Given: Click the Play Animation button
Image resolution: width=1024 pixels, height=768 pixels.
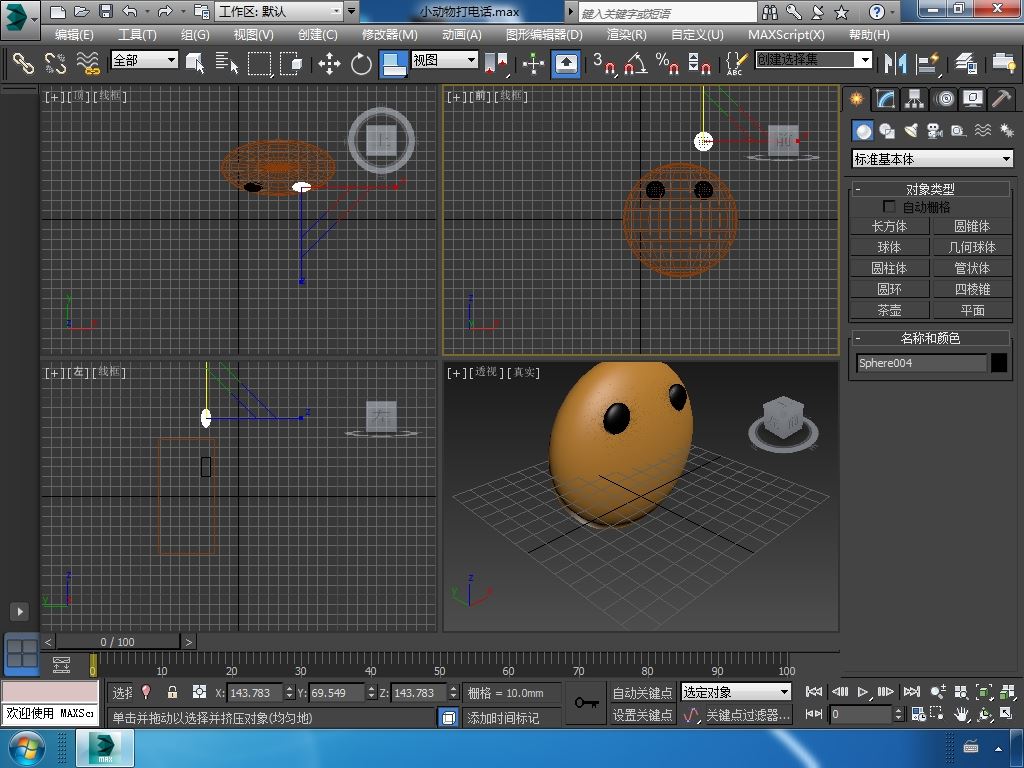Looking at the screenshot, I should [862, 692].
